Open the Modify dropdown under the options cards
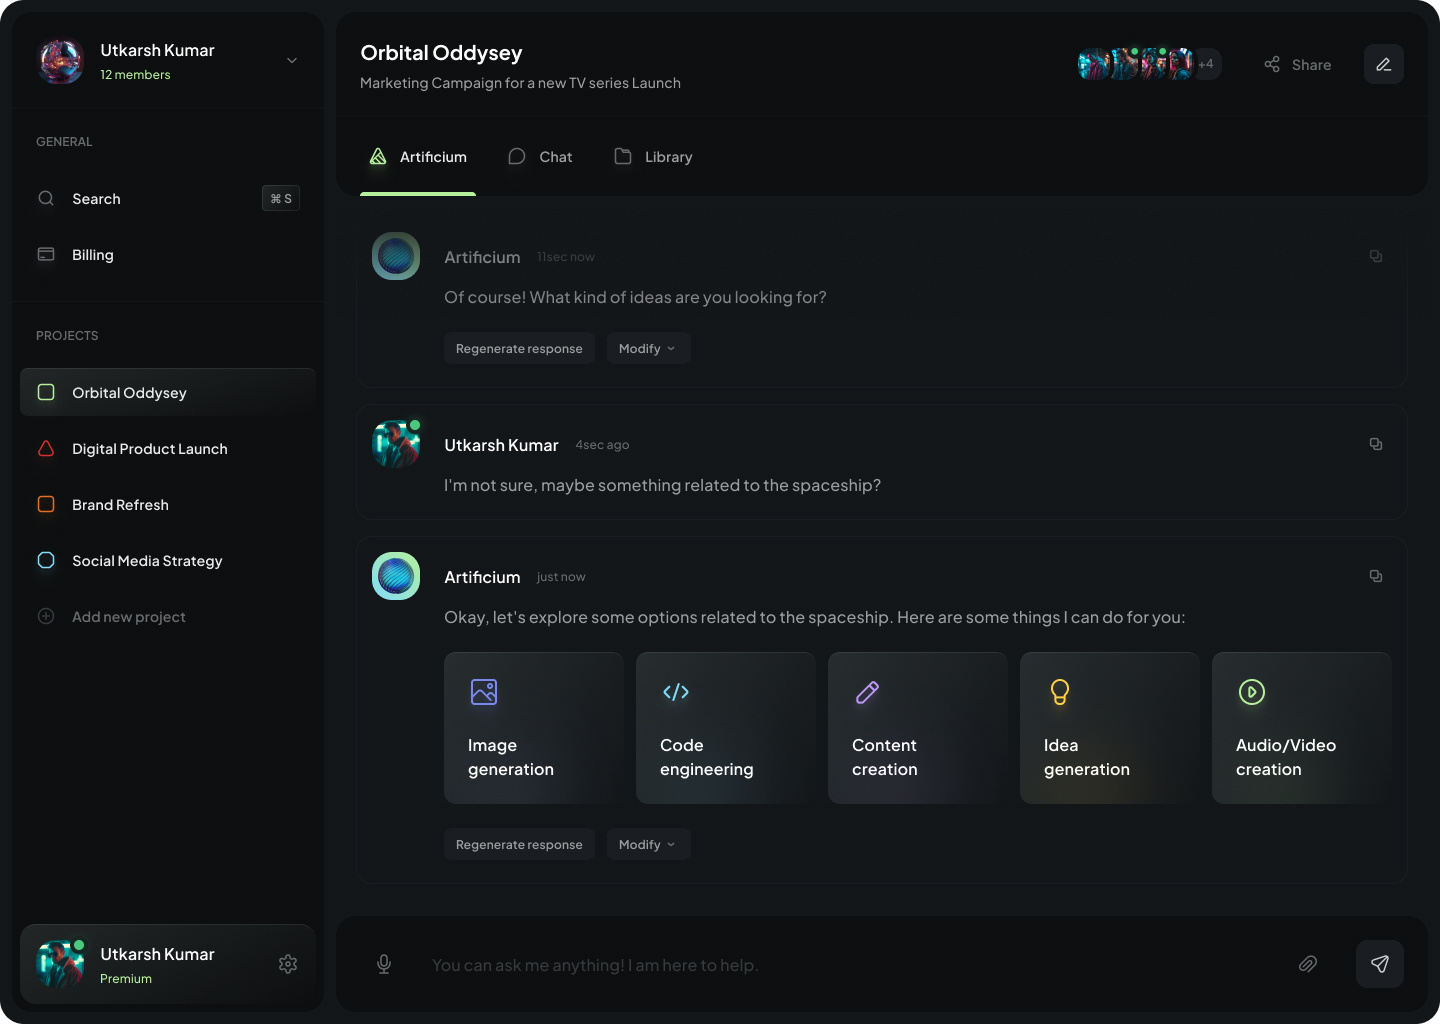This screenshot has height=1024, width=1440. pos(647,844)
